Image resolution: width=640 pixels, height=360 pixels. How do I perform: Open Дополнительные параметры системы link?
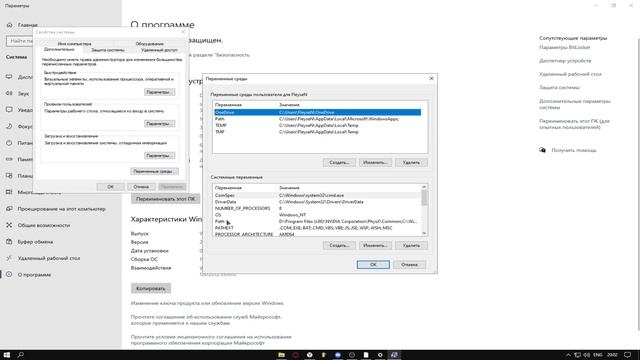click(574, 104)
